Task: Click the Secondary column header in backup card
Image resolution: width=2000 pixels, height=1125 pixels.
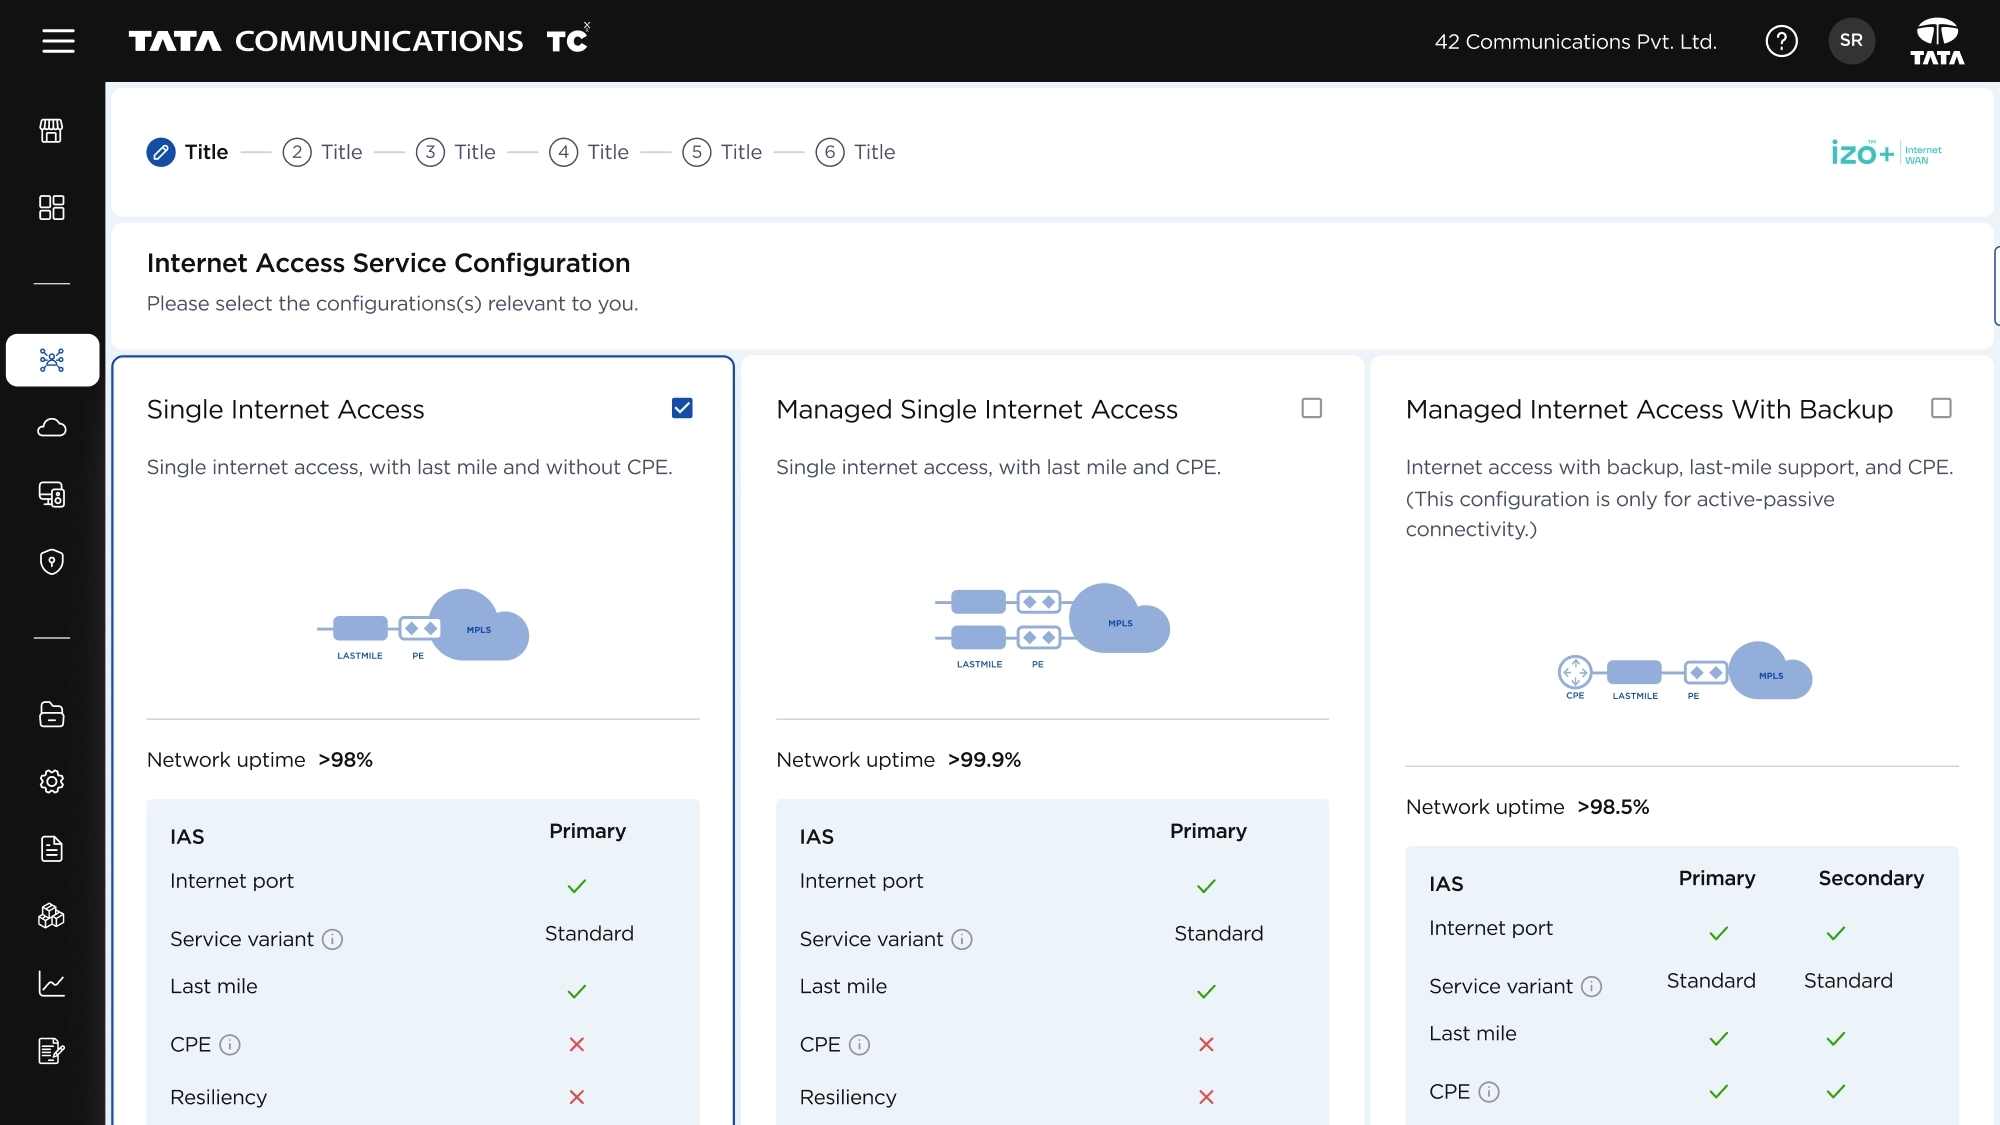Action: (1871, 878)
